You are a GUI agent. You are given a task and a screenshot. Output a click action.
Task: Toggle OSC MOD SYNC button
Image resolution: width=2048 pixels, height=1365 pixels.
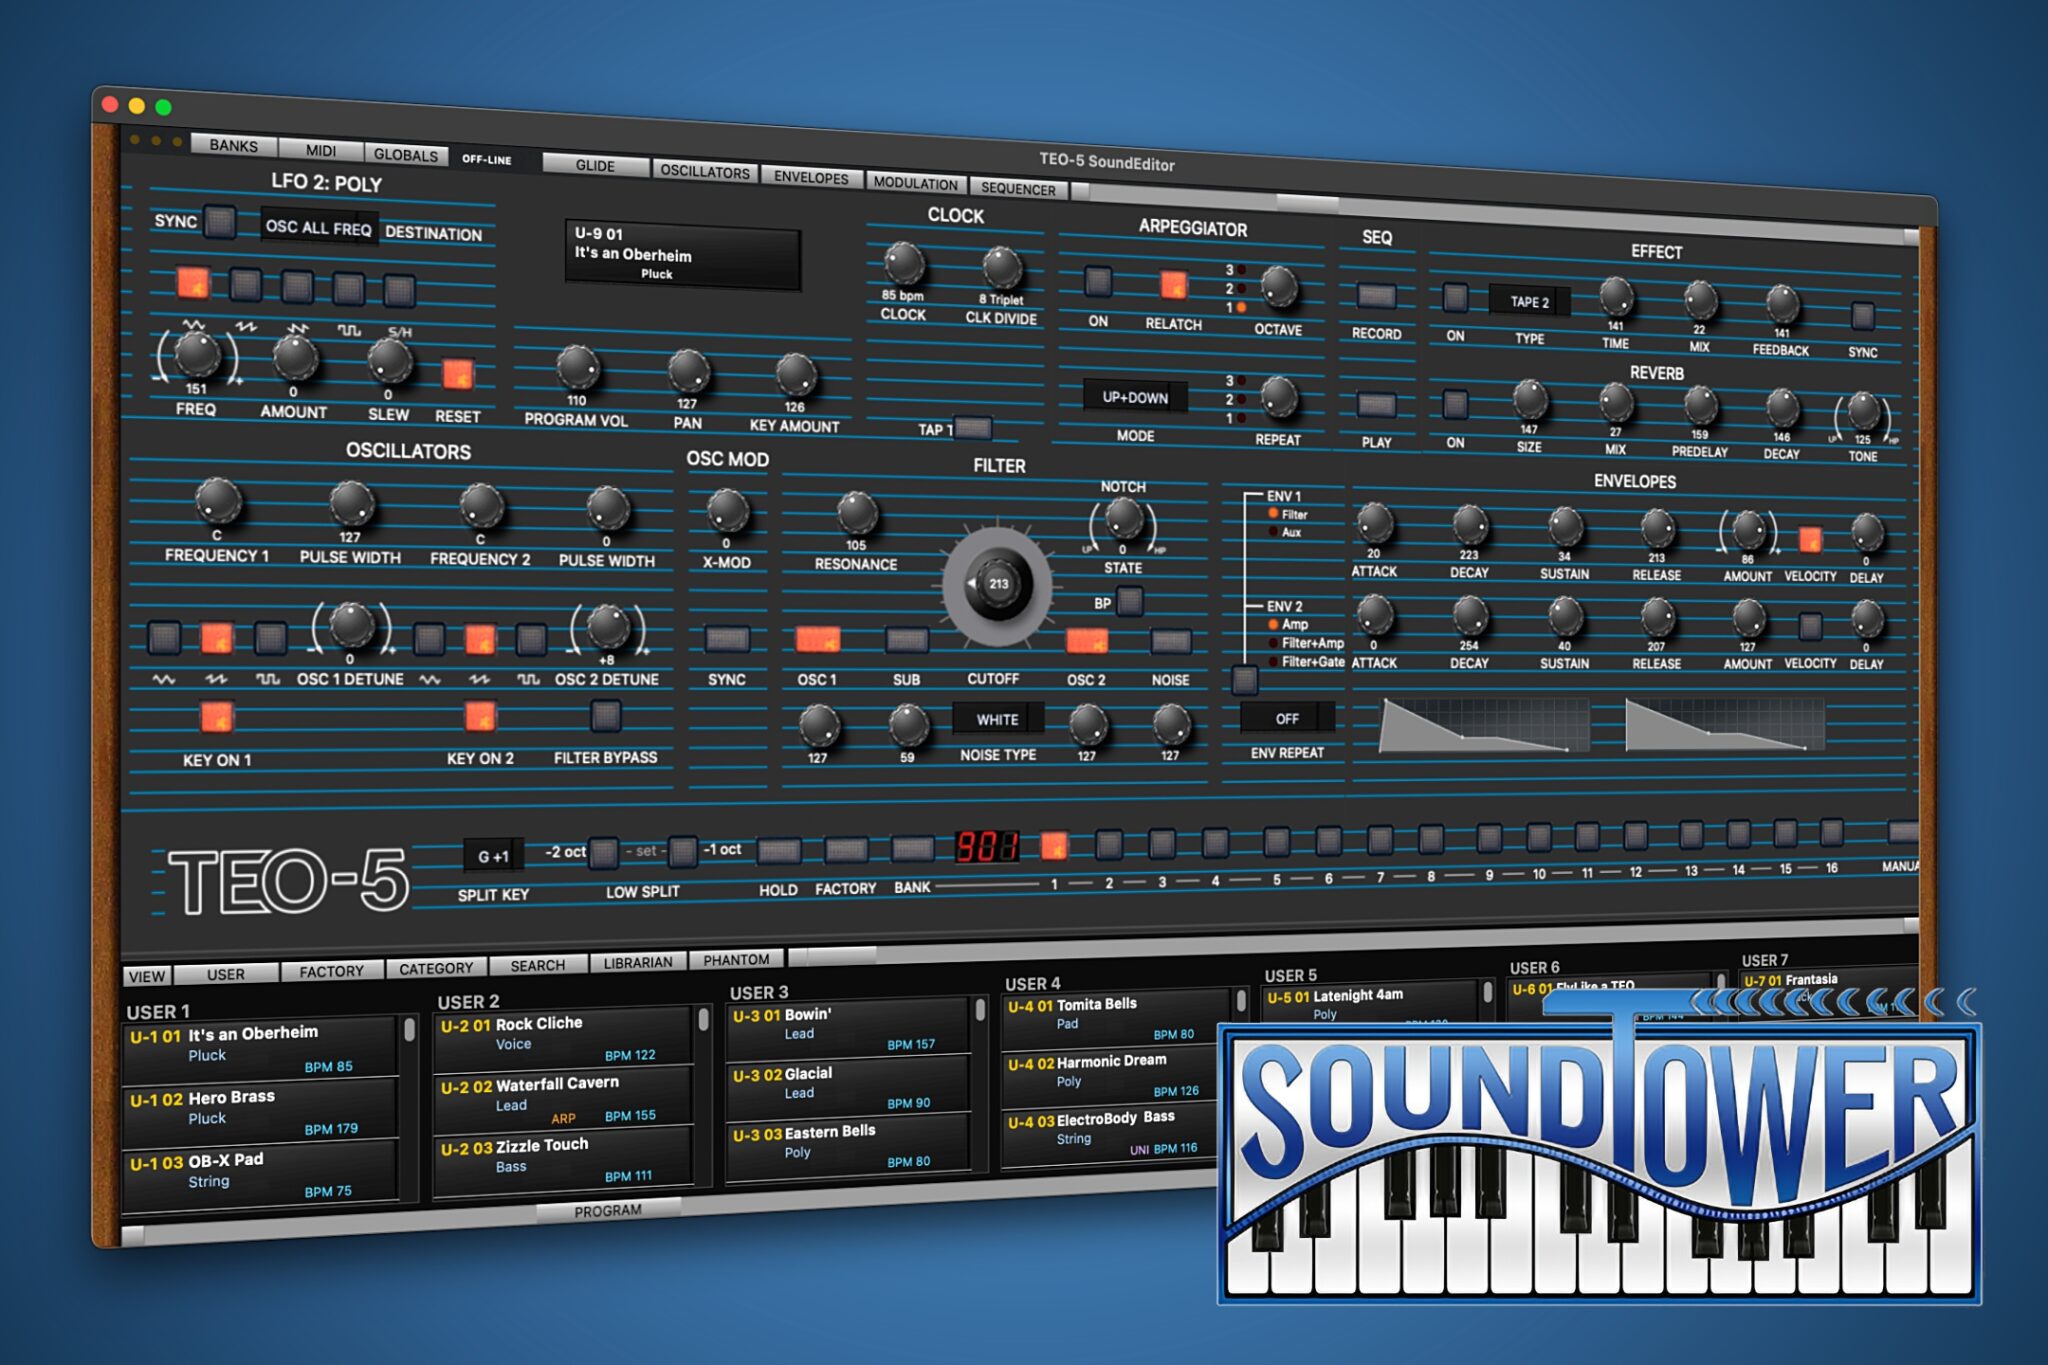[x=727, y=639]
